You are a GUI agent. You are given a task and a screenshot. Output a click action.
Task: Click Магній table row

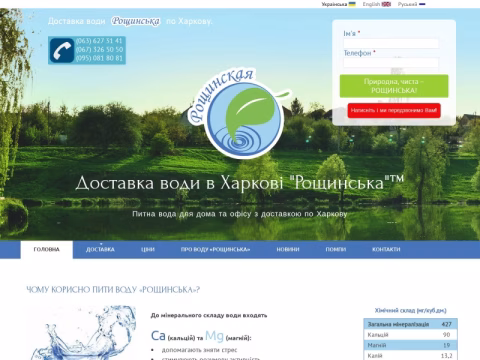coord(410,345)
